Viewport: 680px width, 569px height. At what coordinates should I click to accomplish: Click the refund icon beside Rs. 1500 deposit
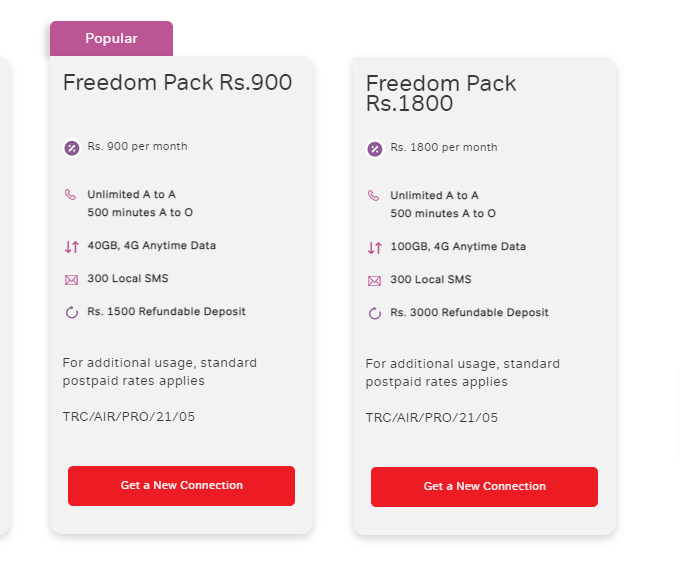pos(72,312)
